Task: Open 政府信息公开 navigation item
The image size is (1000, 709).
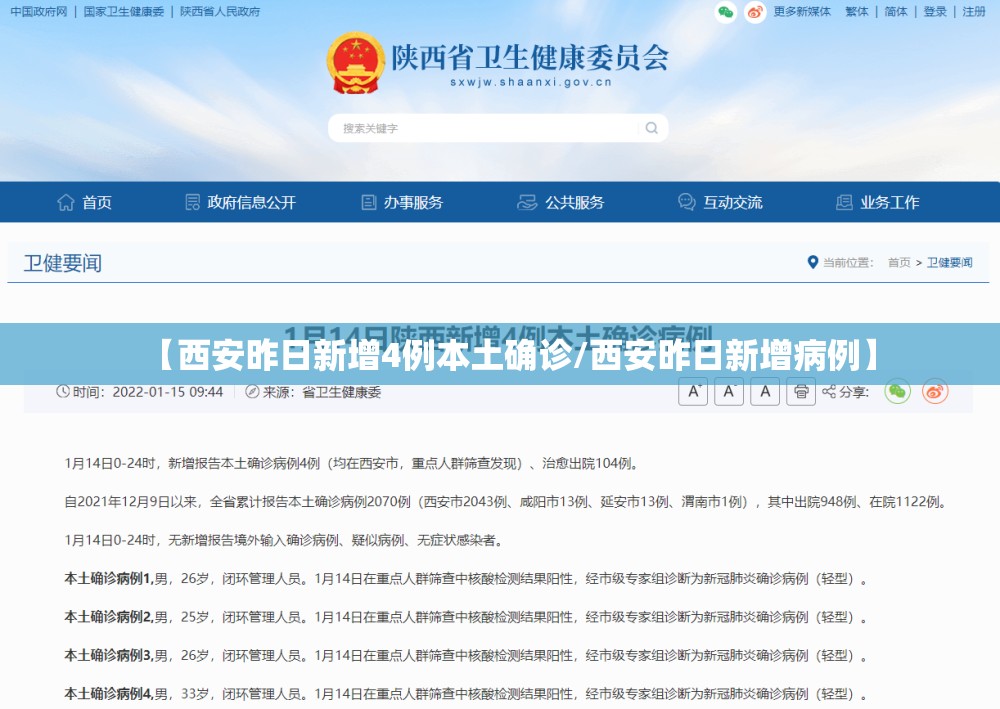Action: pos(240,203)
